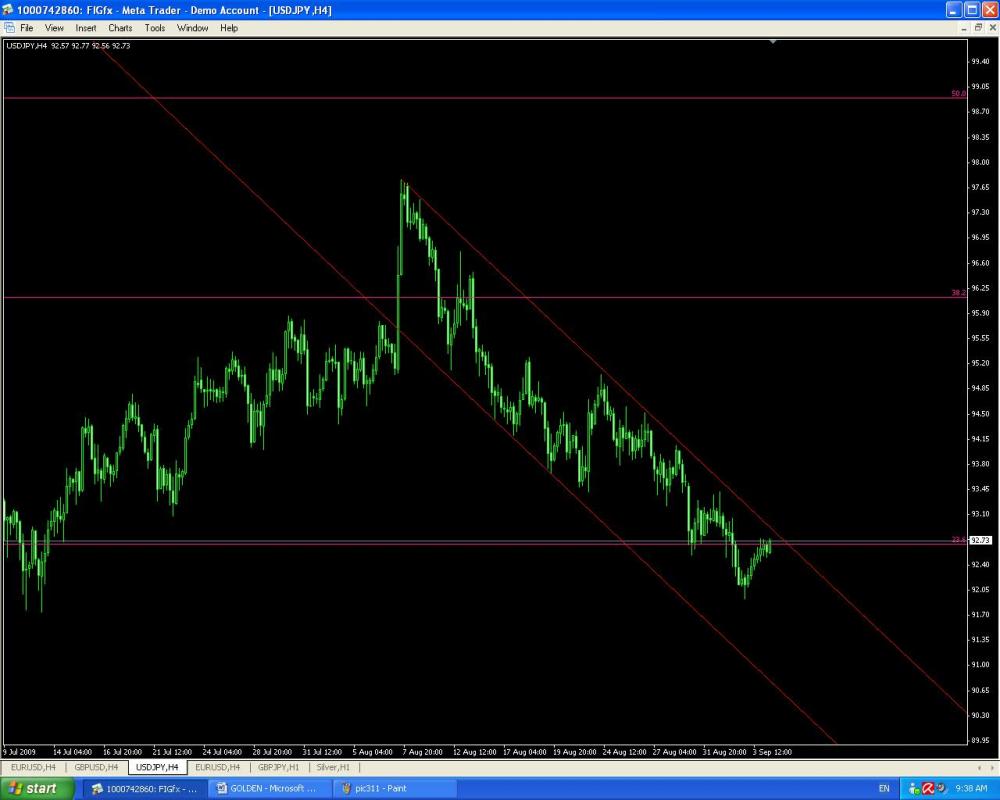The image size is (1000, 800).
Task: Open the File menu
Action: [27, 28]
